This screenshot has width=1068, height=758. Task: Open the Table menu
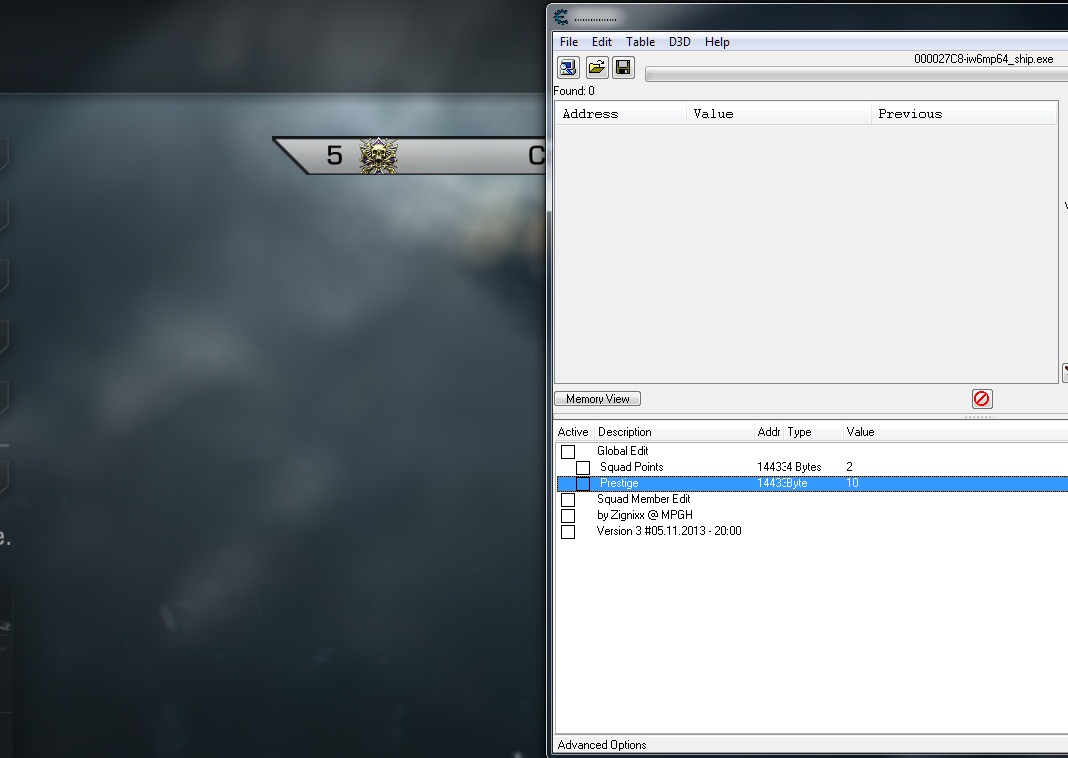(640, 42)
